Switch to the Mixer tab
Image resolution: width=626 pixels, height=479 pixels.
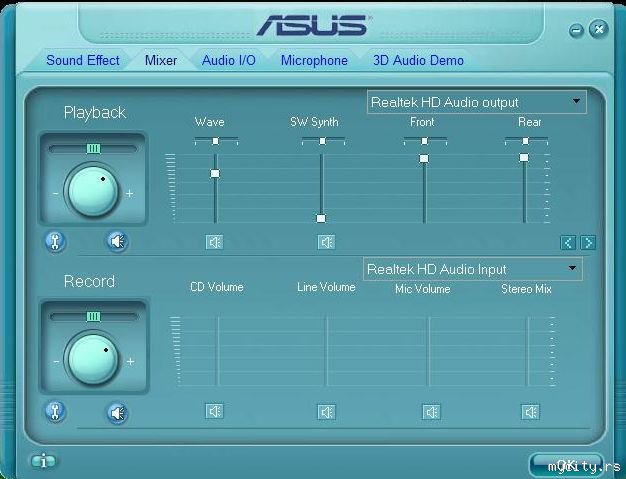pyautogui.click(x=161, y=60)
